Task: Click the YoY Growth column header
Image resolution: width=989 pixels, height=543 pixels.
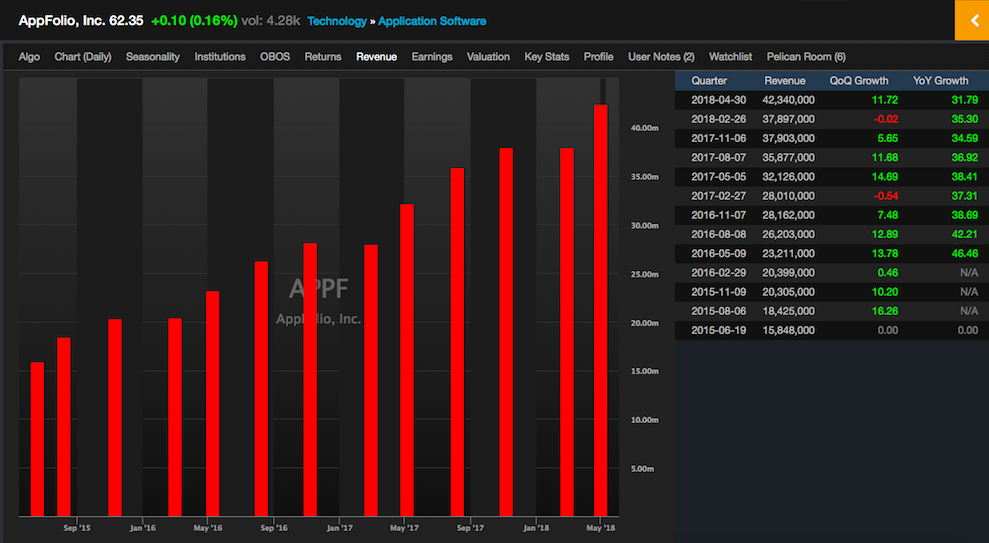Action: [940, 81]
